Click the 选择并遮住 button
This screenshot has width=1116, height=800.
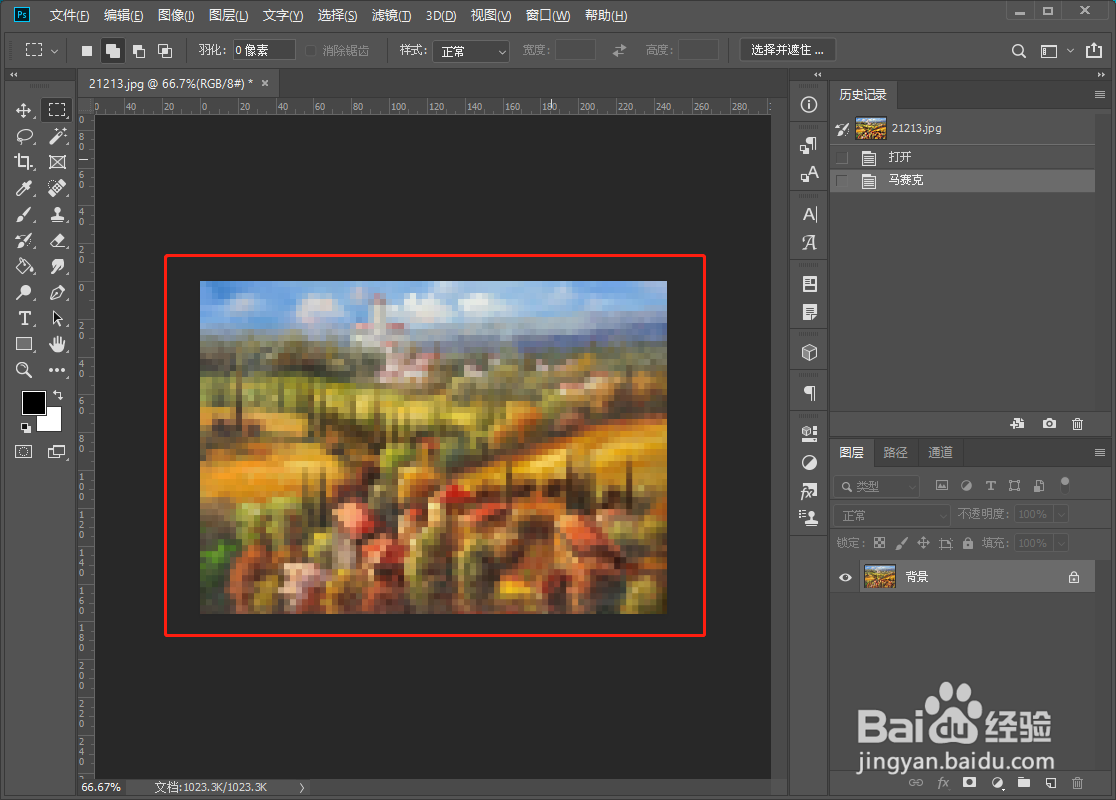coord(788,50)
